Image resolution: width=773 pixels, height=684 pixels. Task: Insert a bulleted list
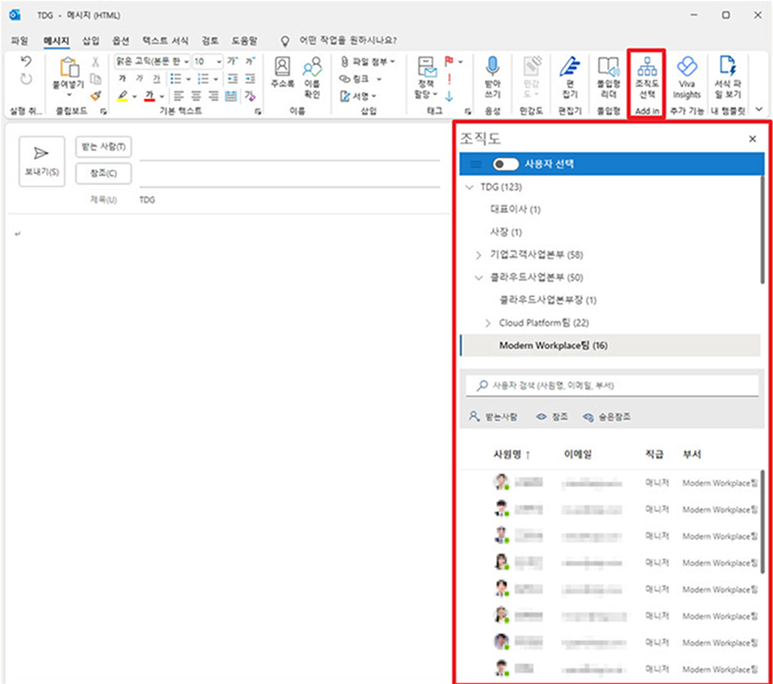pos(176,78)
